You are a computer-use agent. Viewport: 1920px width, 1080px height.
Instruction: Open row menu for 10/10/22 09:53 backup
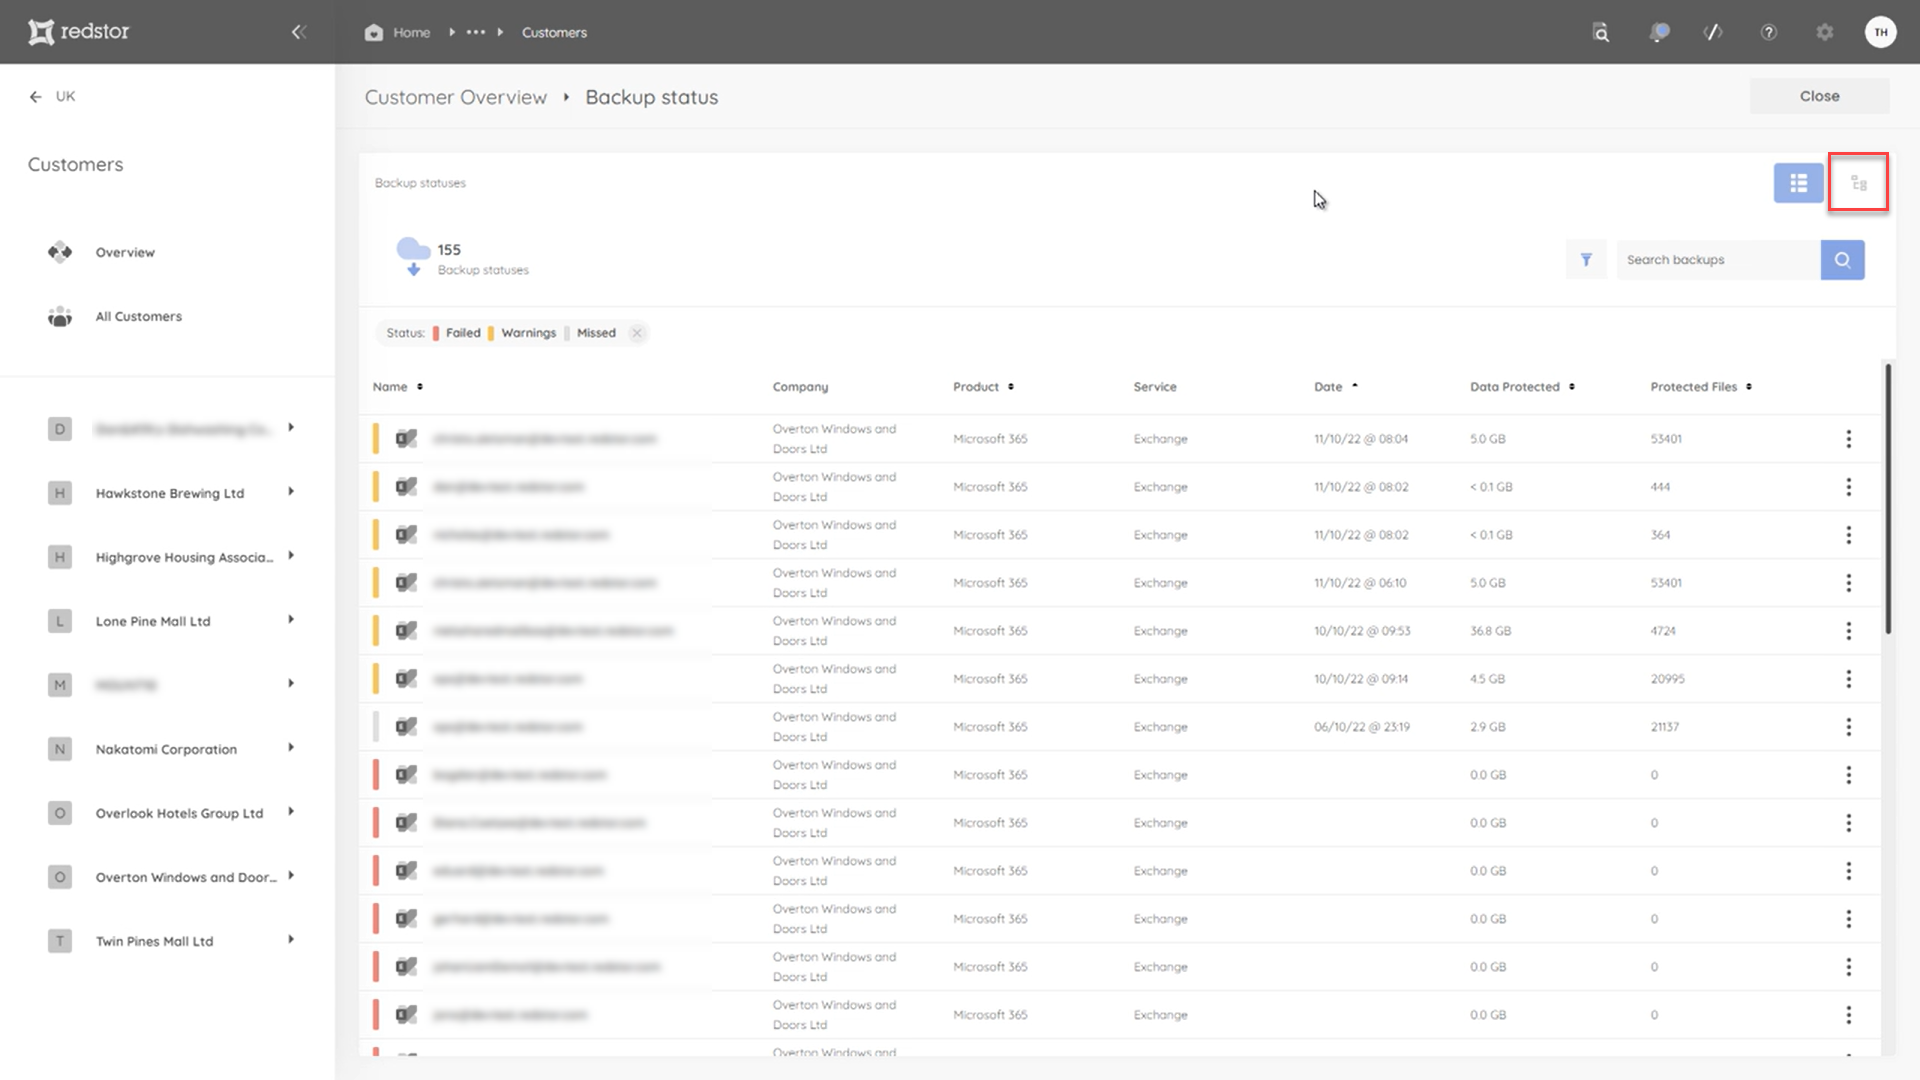click(x=1848, y=631)
